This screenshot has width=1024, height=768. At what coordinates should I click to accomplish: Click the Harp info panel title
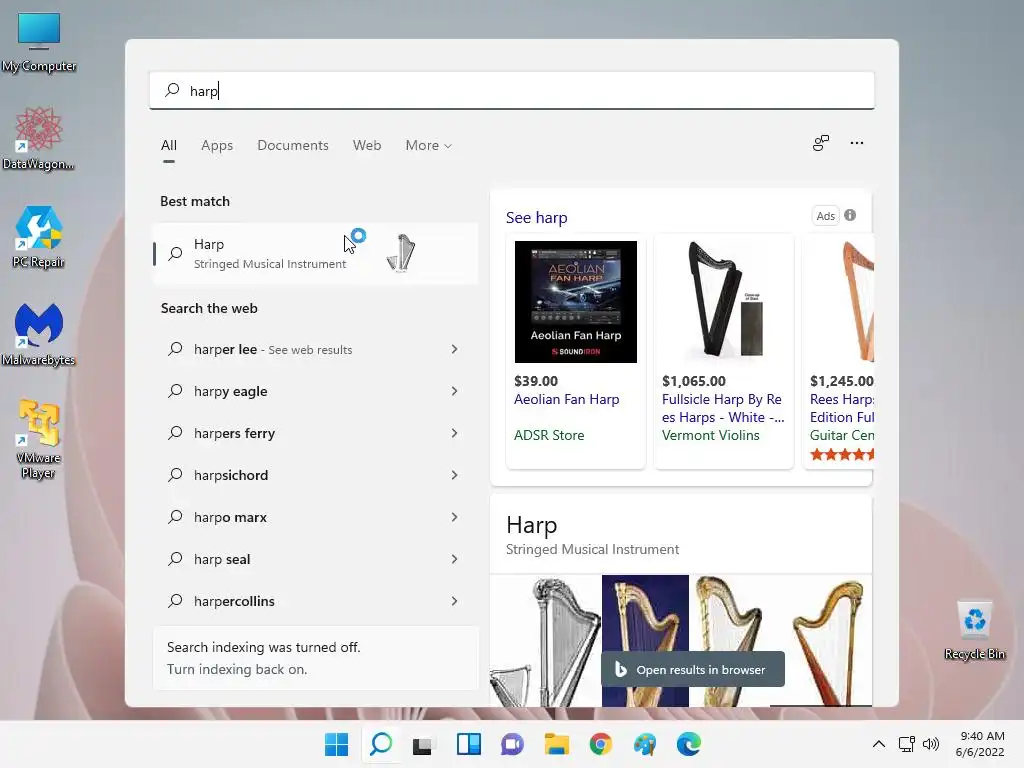click(532, 525)
